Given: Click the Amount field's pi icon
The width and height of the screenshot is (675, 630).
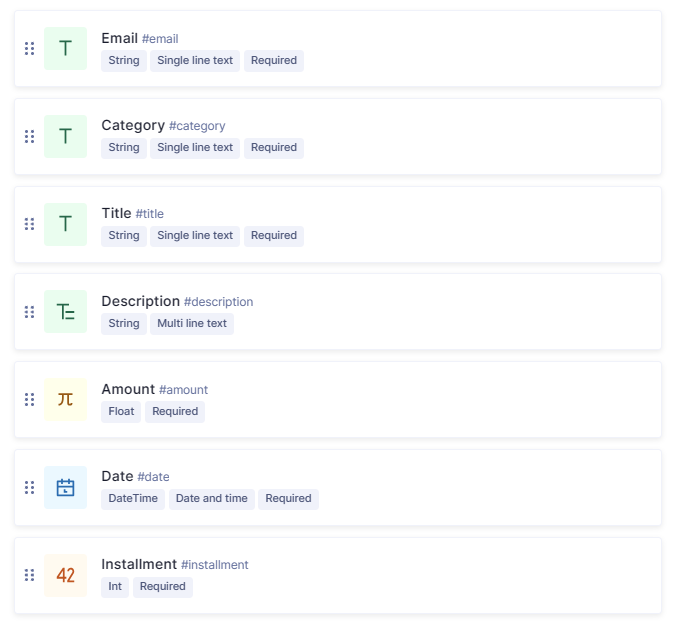Looking at the screenshot, I should point(65,400).
